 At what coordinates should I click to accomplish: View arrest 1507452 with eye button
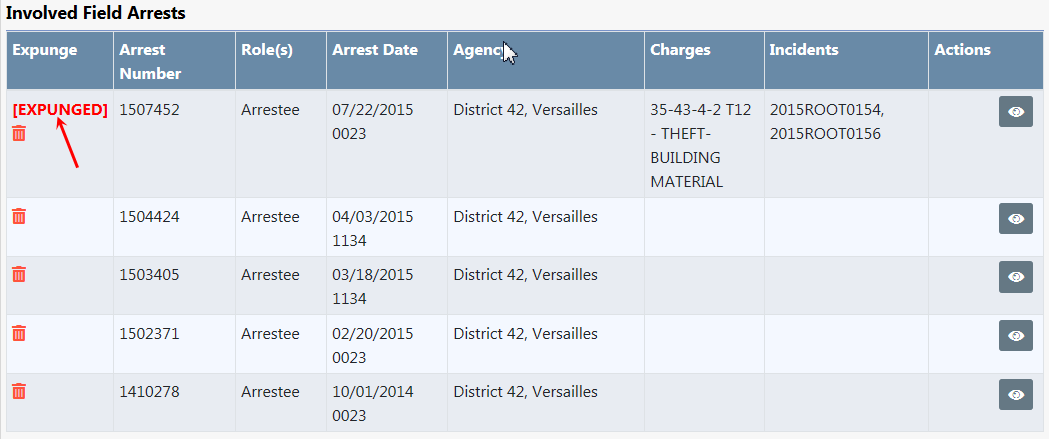(1015, 112)
